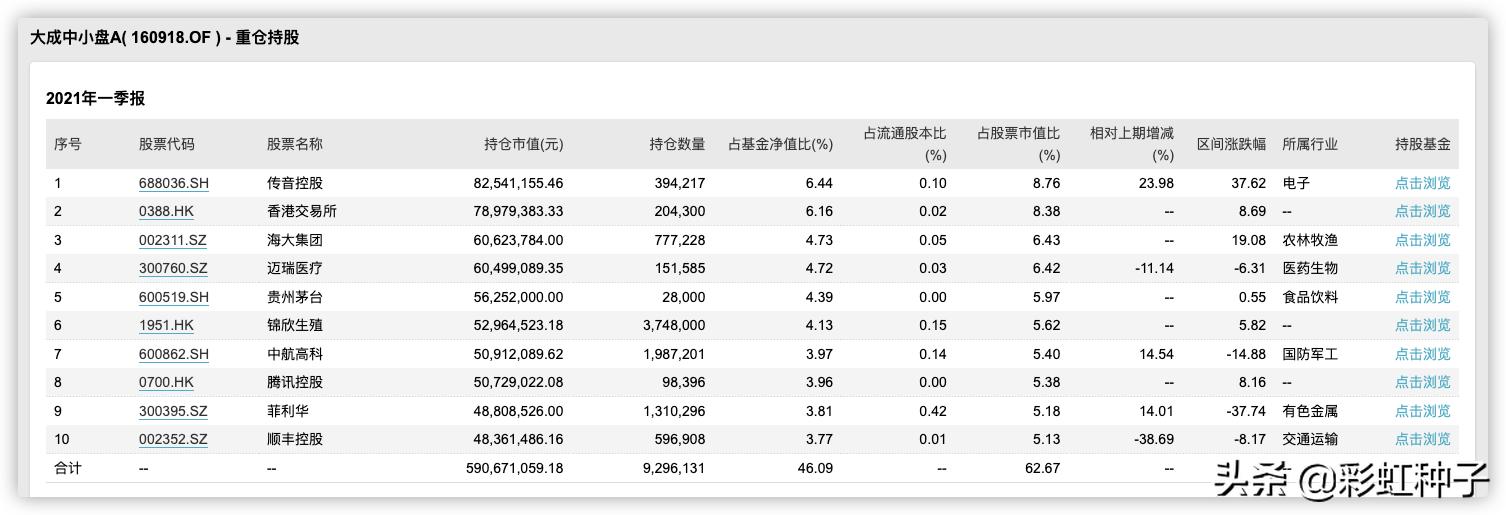Image resolution: width=1506 pixels, height=515 pixels.
Task: Select the 2021年一季报 heading
Action: coord(95,98)
